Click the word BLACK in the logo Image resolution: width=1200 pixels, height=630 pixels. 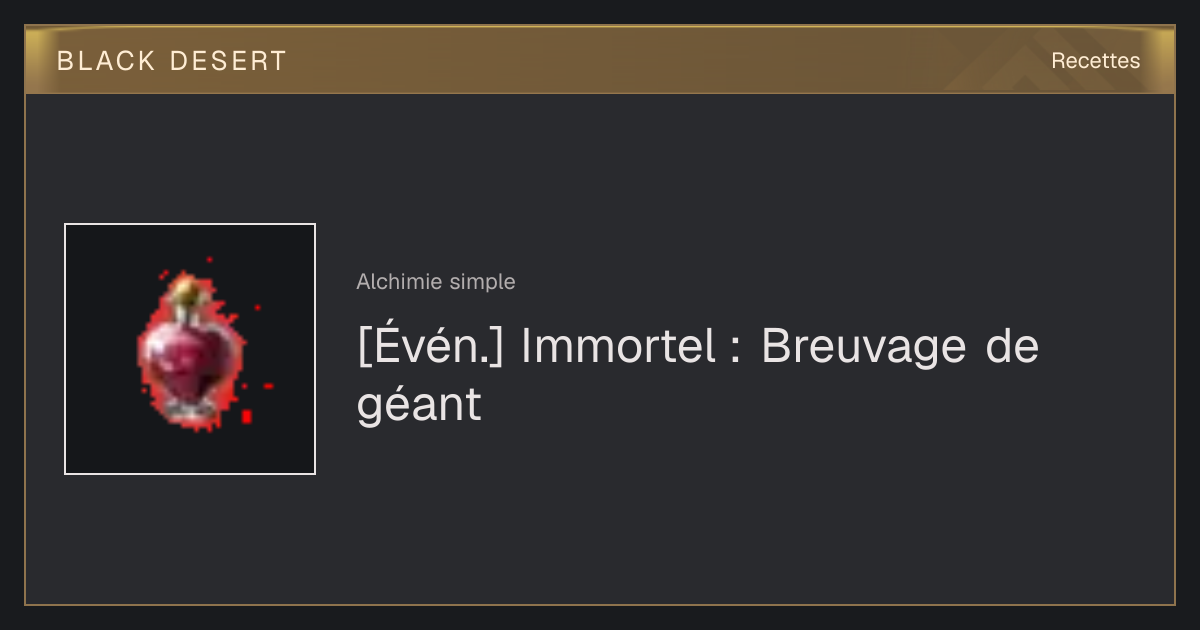106,61
